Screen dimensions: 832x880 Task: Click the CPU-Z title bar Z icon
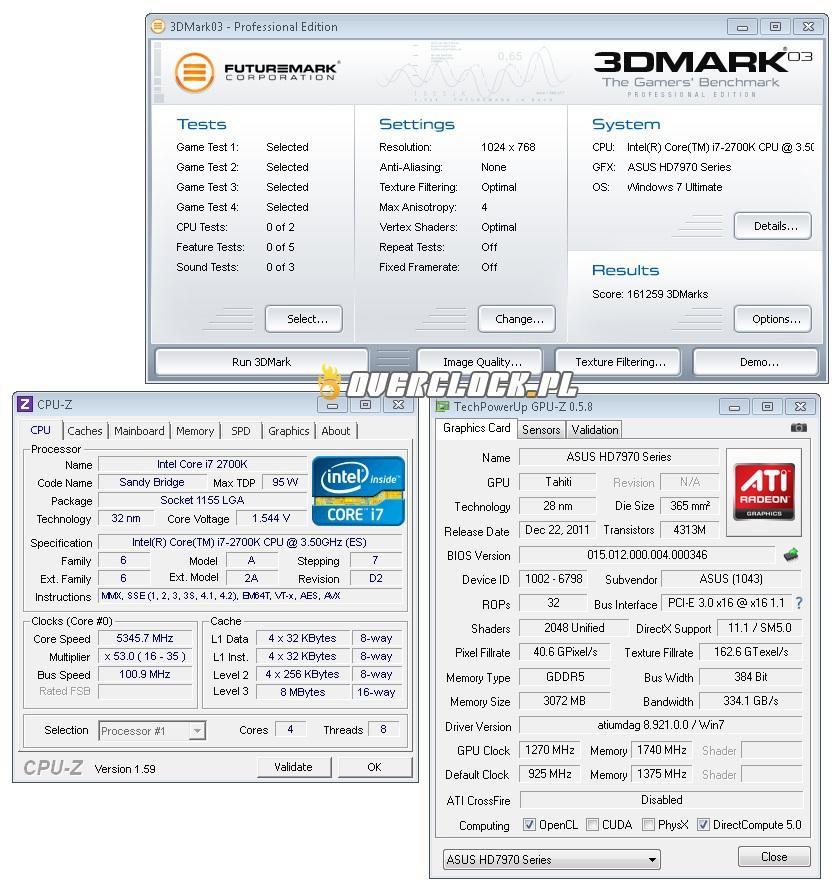25,404
